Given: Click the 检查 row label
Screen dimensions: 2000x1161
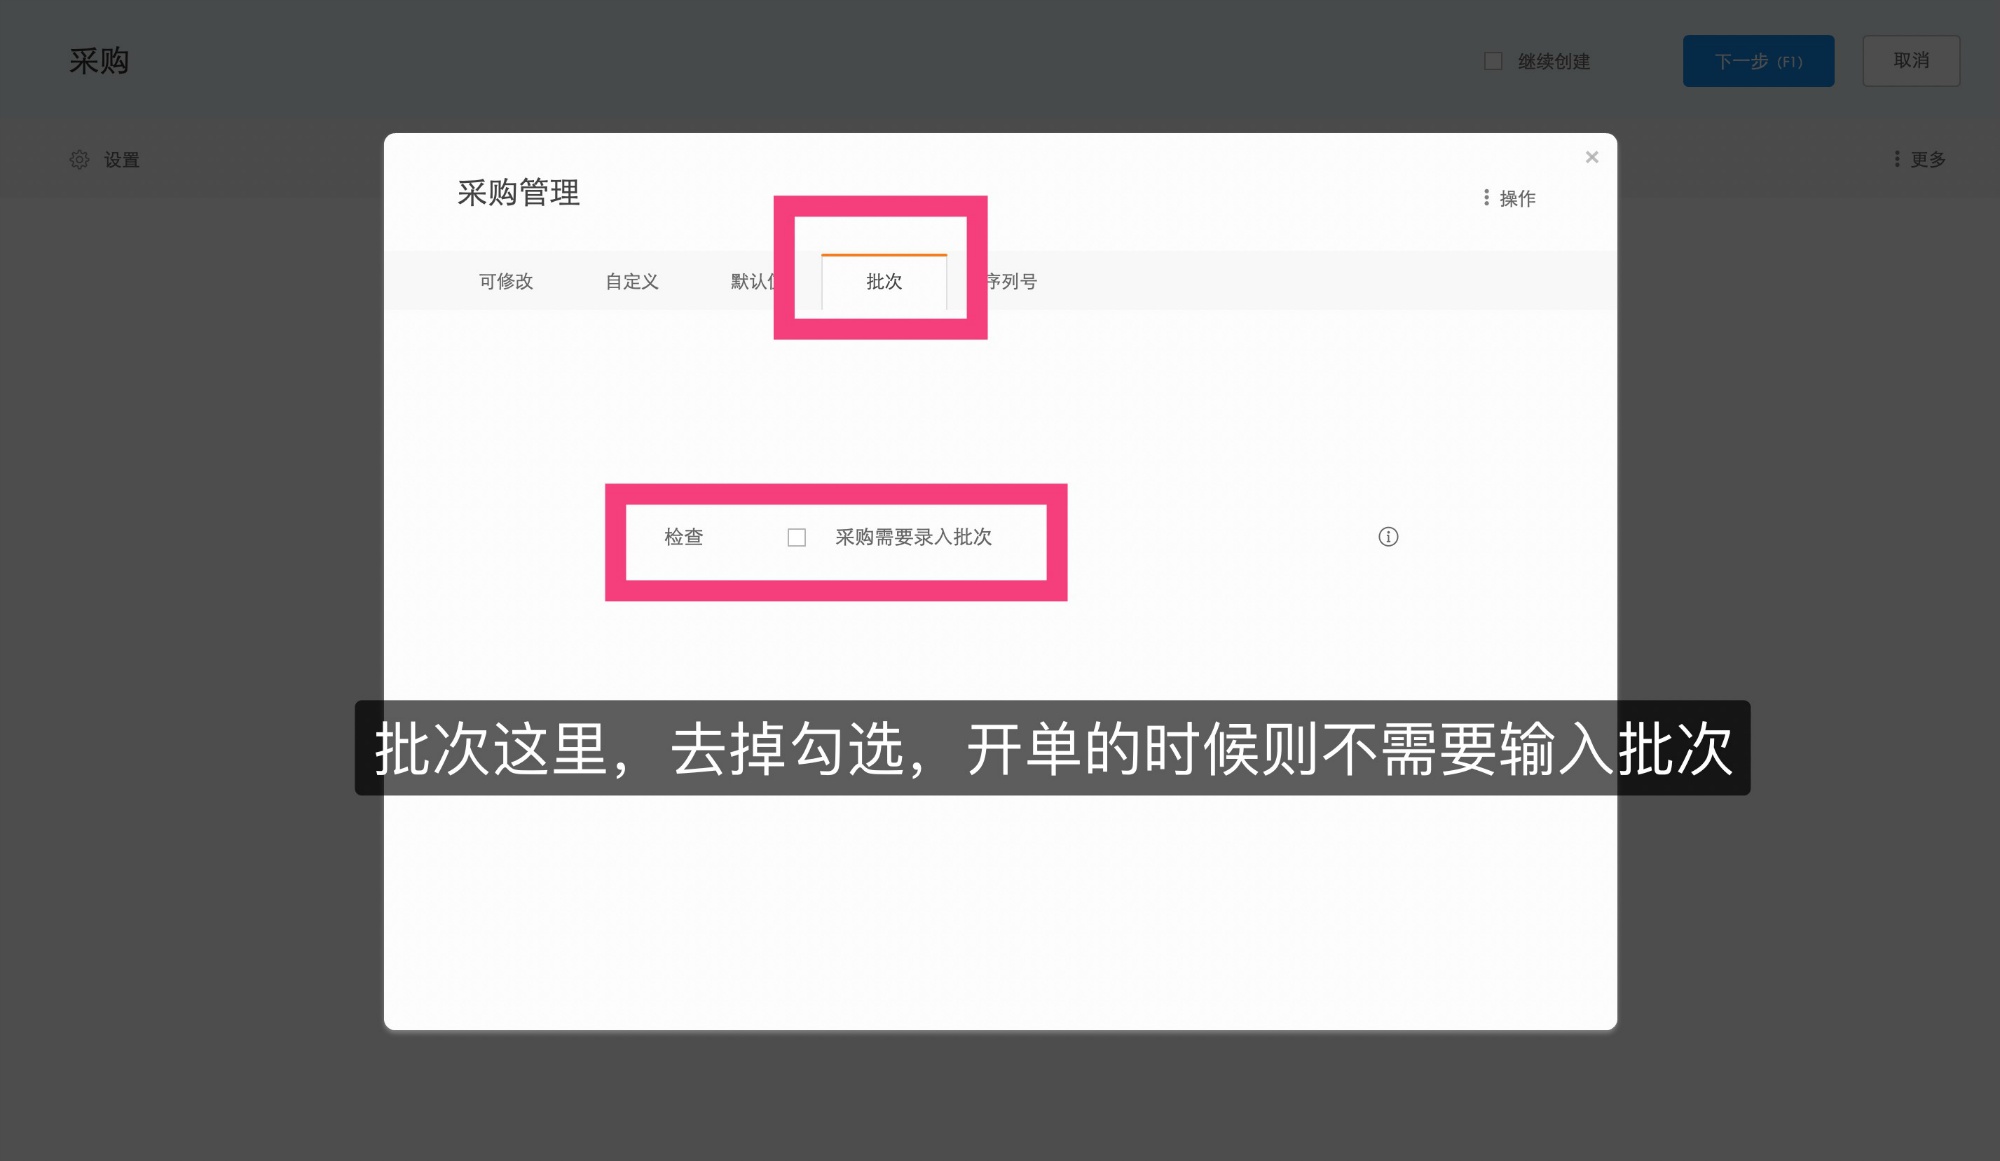Looking at the screenshot, I should (683, 537).
